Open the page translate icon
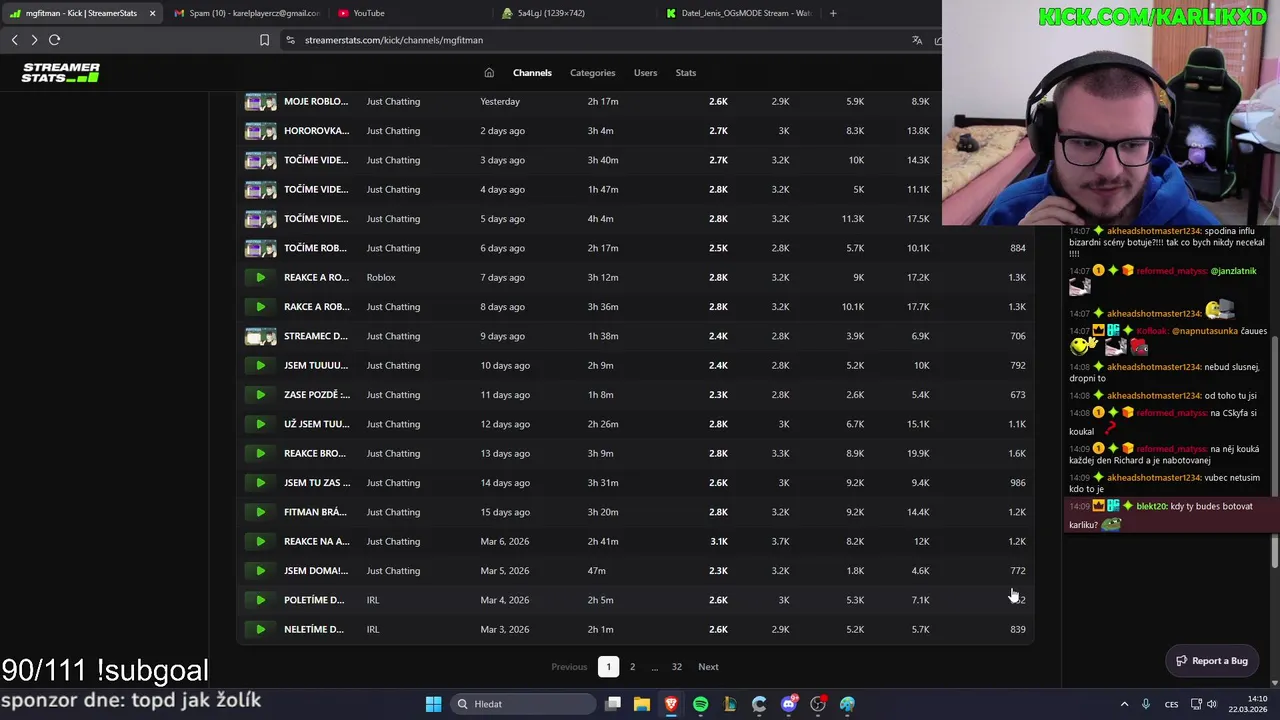Viewport: 1280px width, 720px height. 917,40
